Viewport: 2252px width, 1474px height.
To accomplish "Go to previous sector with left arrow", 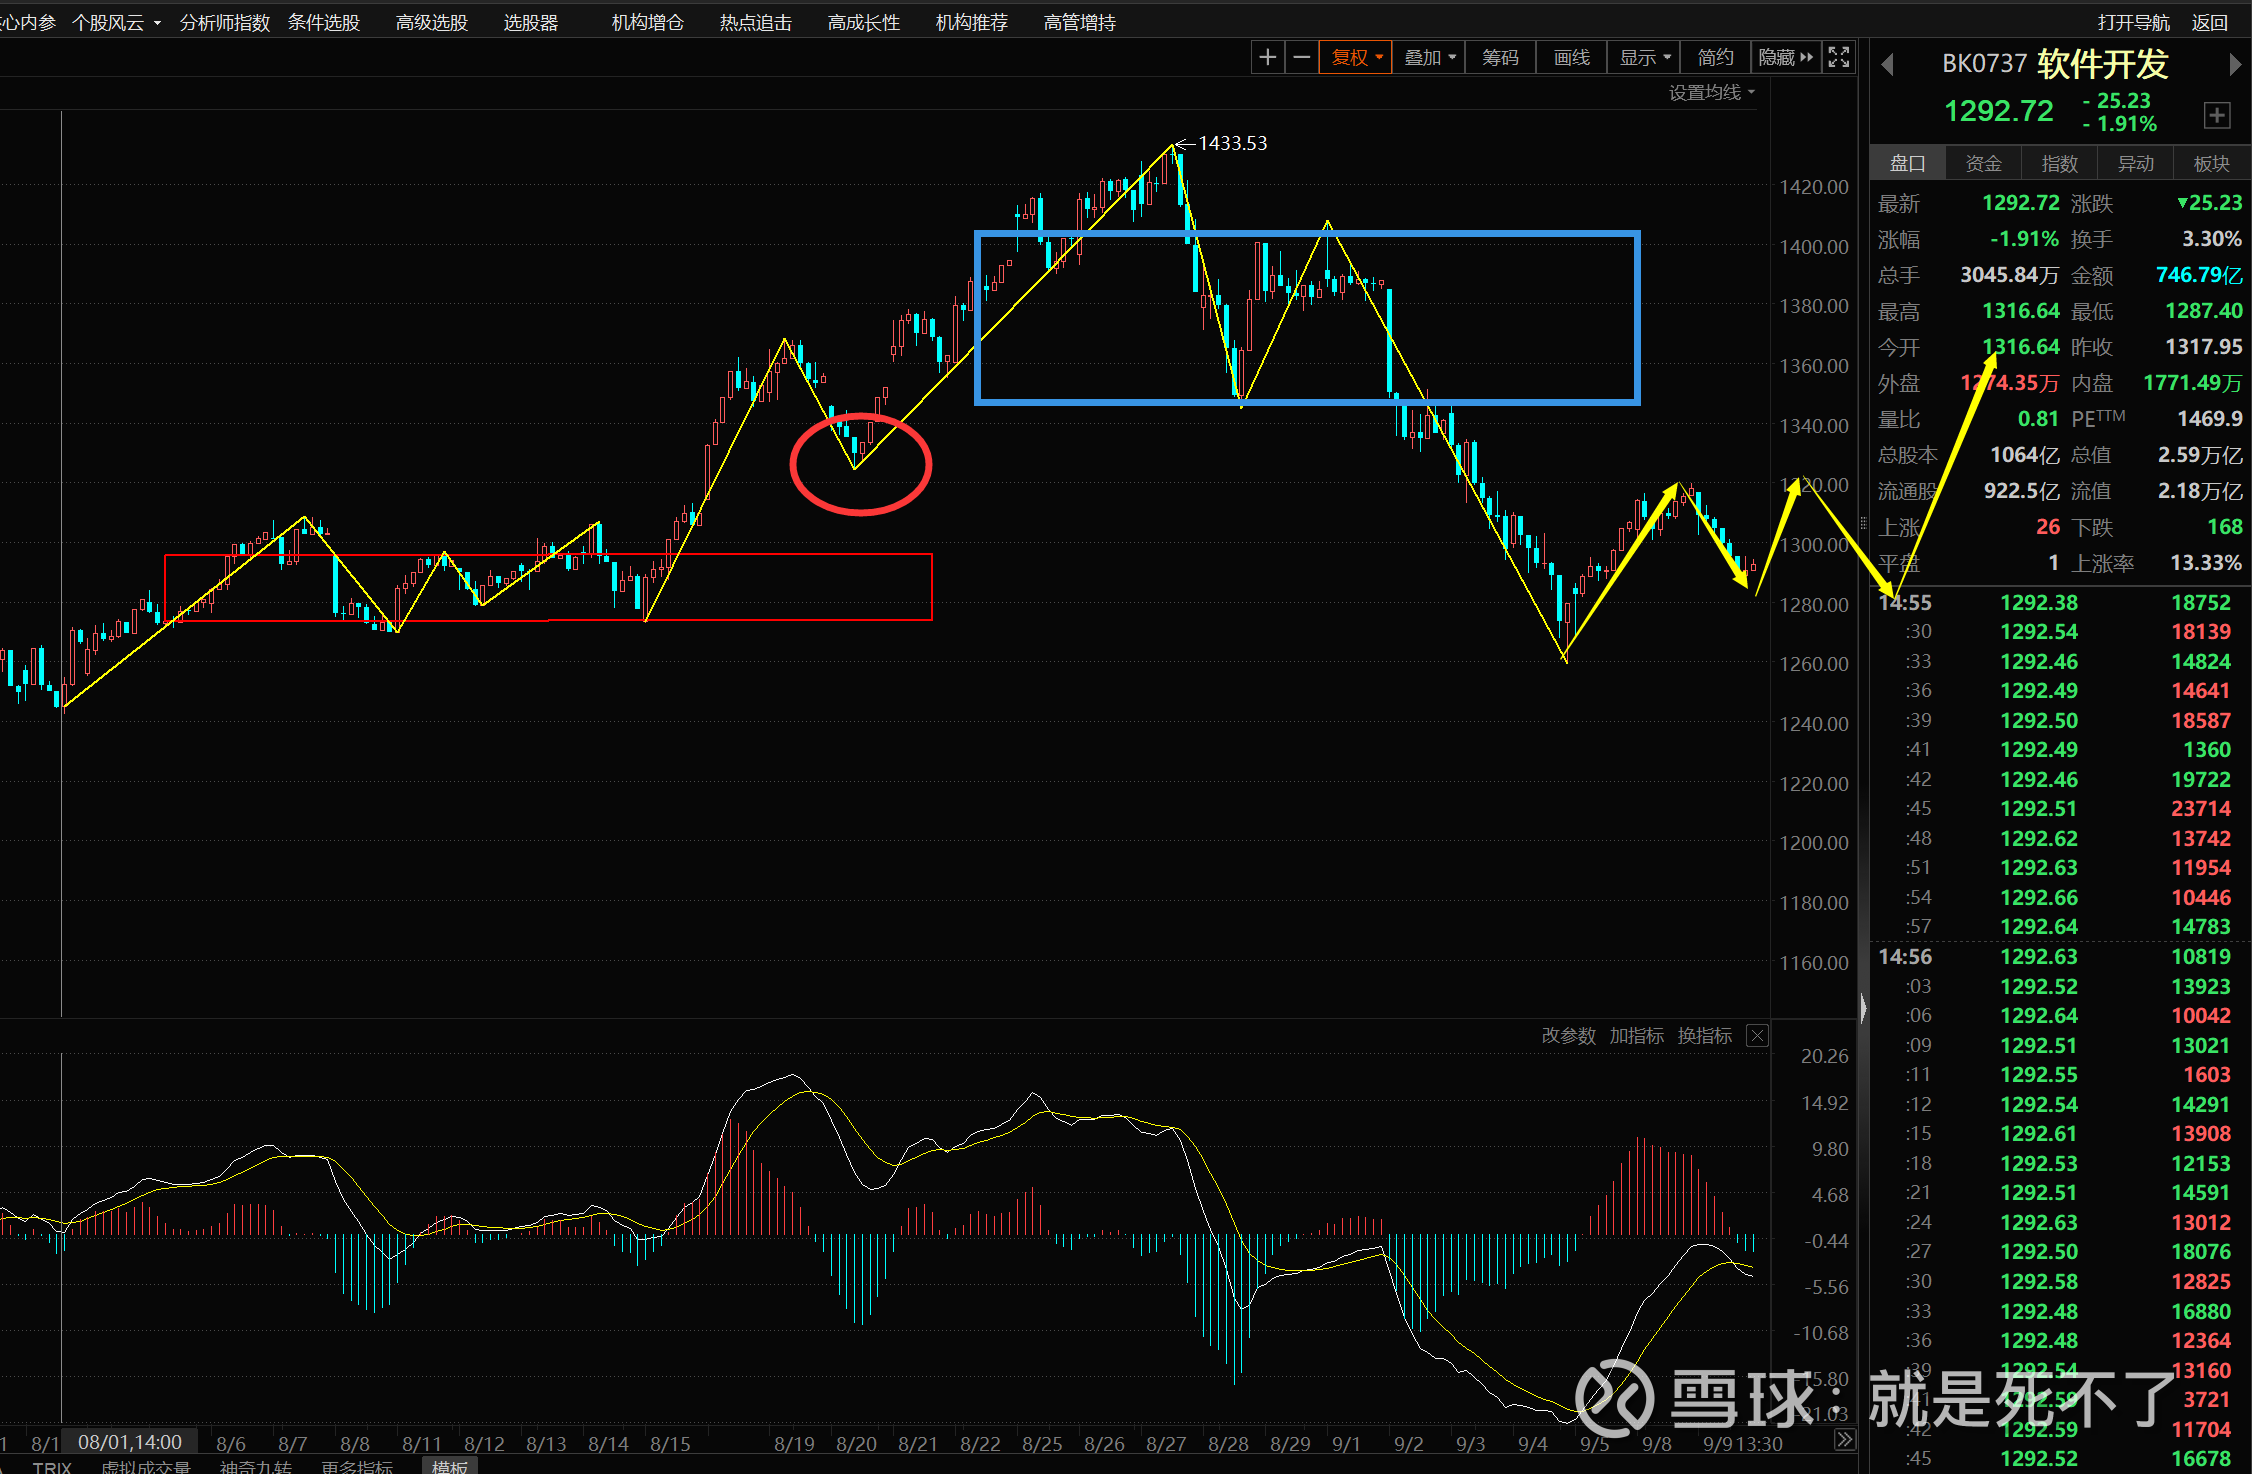I will pyautogui.click(x=1888, y=65).
